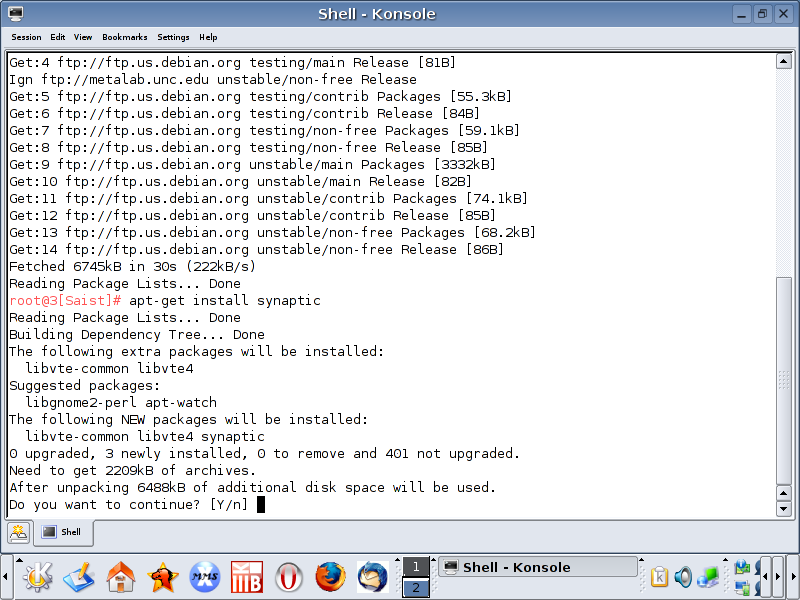Click the volume speaker tray icon
Viewport: 800px width, 600px height.
tap(684, 577)
